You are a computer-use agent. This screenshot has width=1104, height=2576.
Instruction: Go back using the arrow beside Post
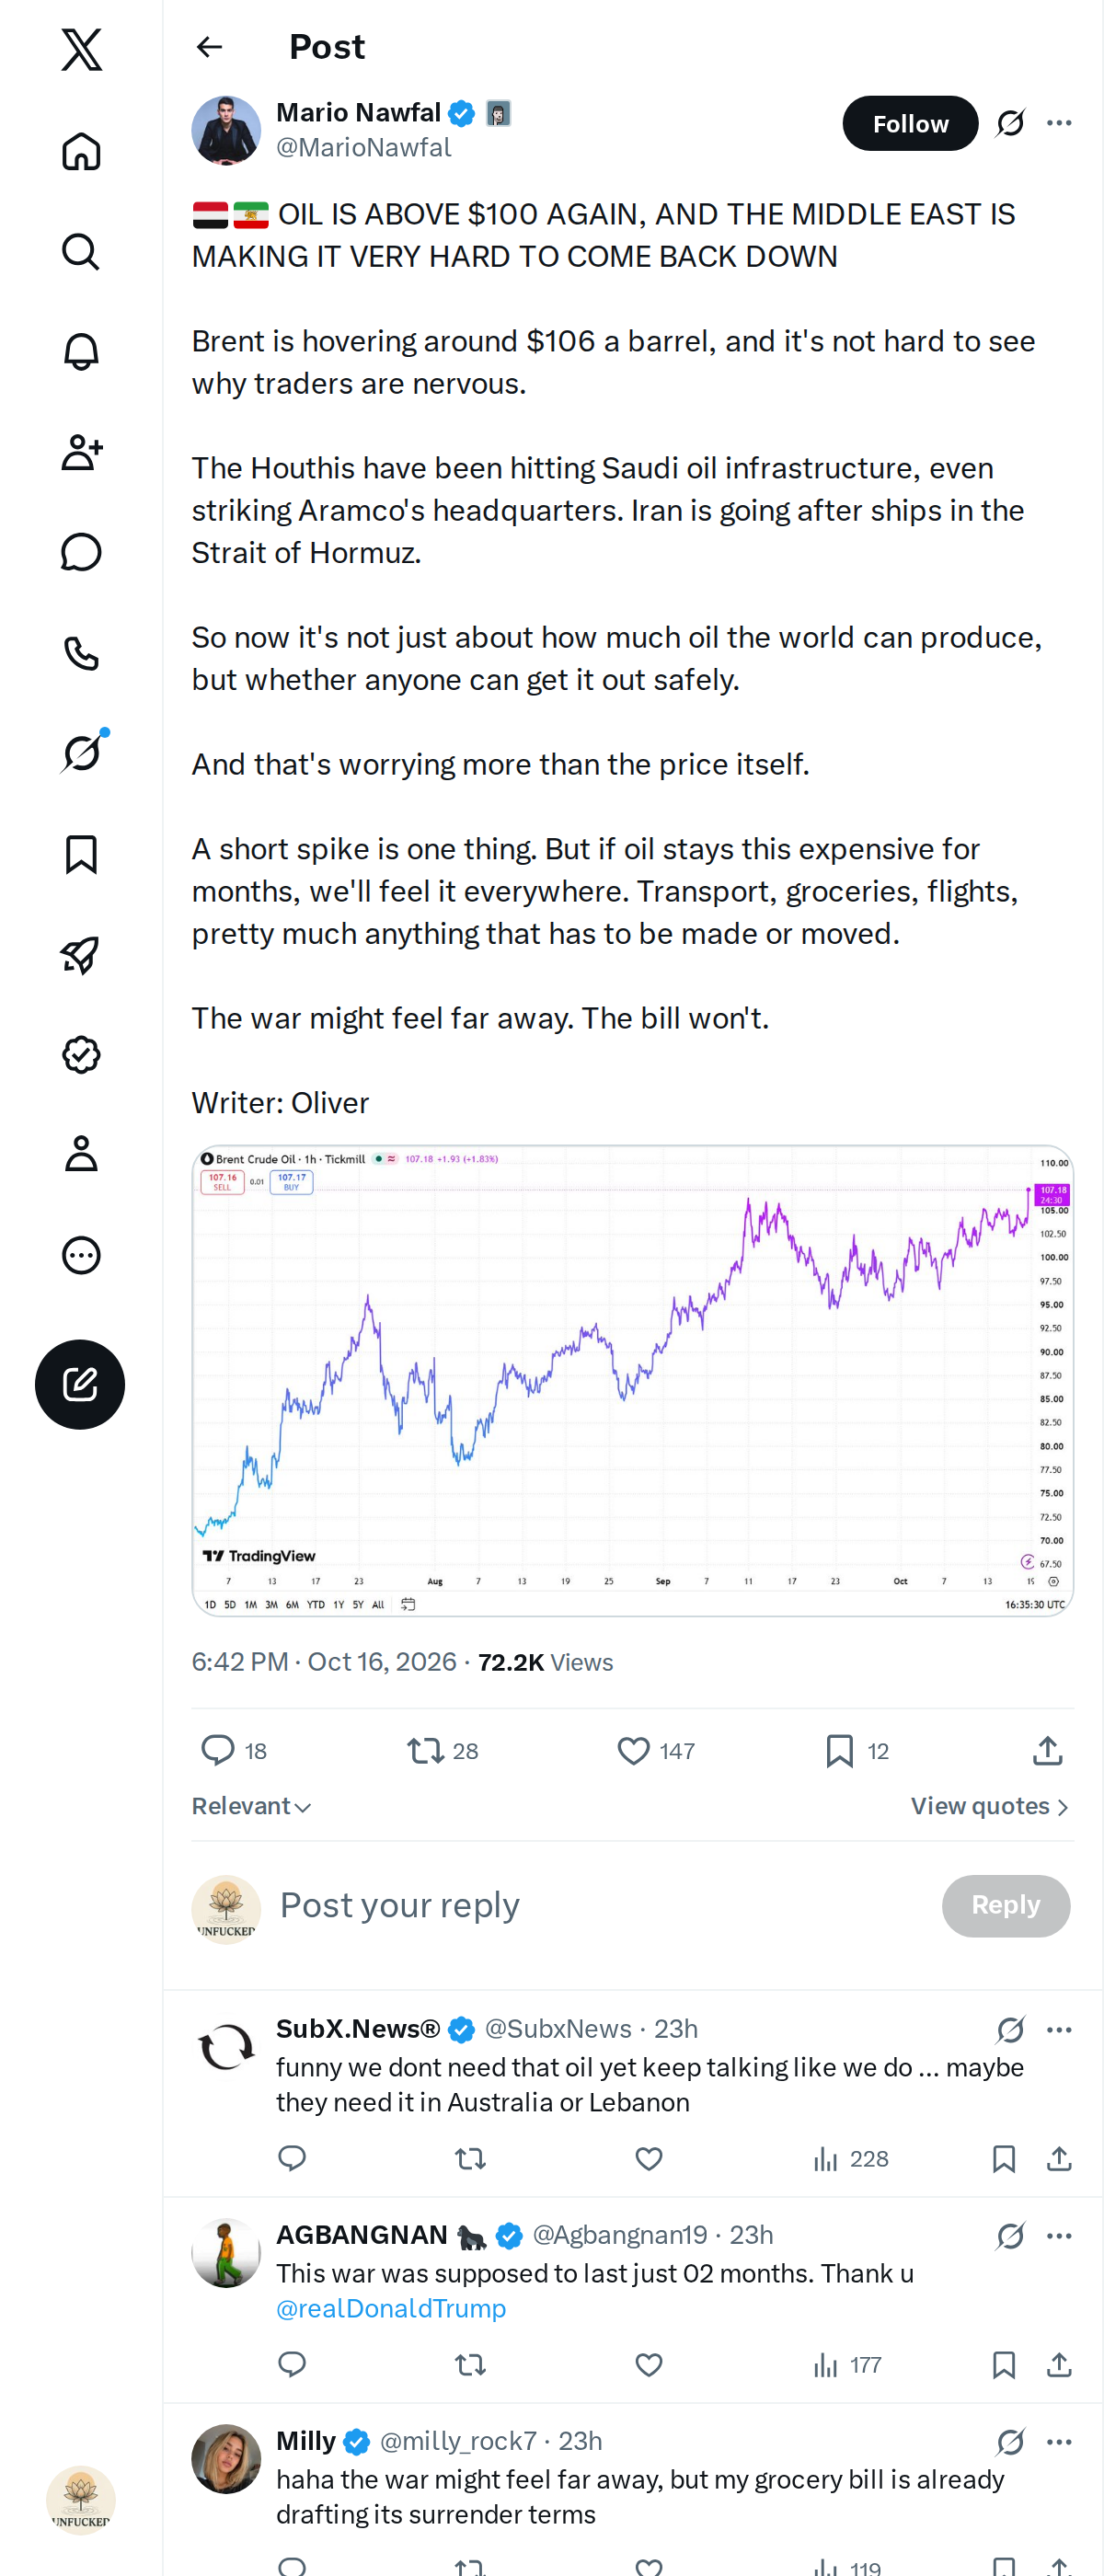209,47
